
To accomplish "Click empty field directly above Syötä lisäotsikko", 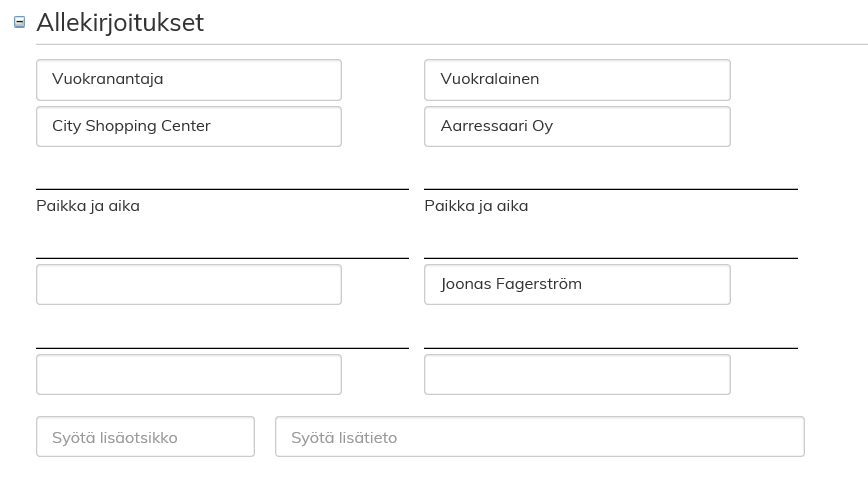I will 188,374.
